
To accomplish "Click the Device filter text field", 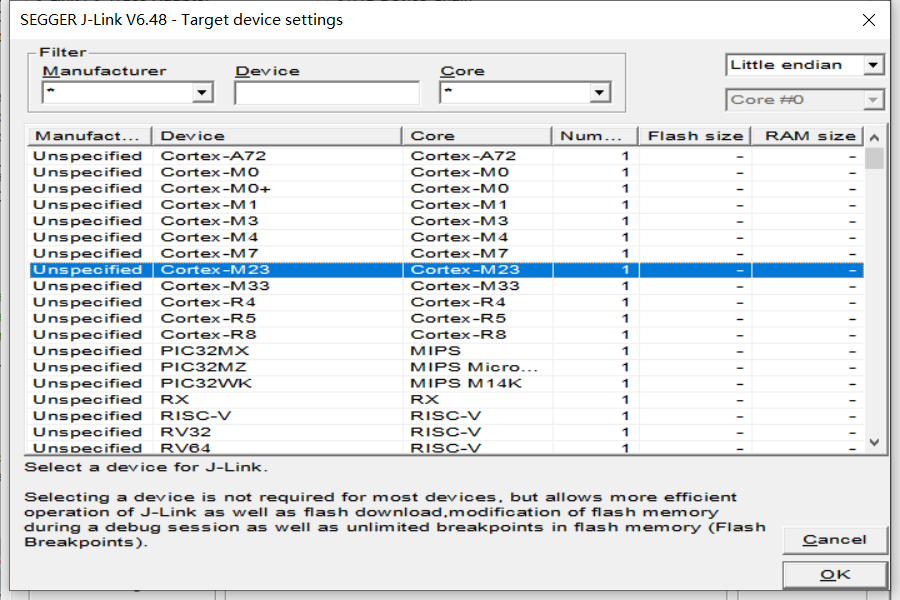I will pos(327,93).
